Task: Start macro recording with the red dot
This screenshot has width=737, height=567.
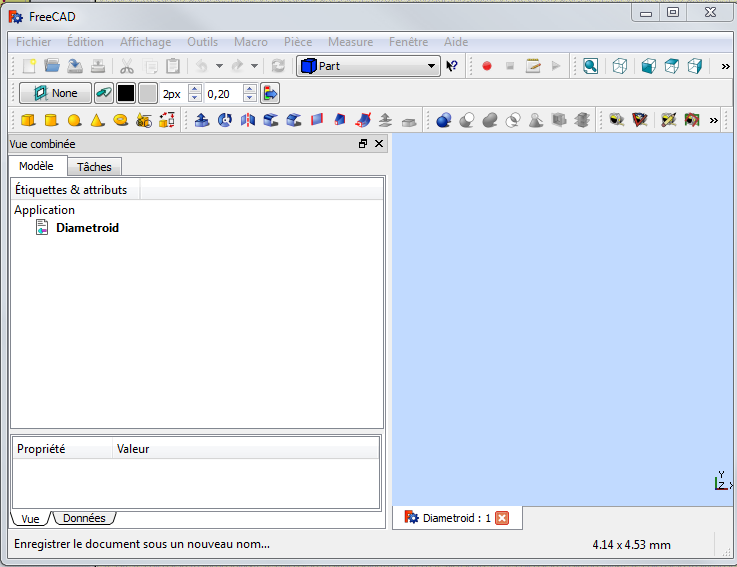Action: click(x=487, y=66)
